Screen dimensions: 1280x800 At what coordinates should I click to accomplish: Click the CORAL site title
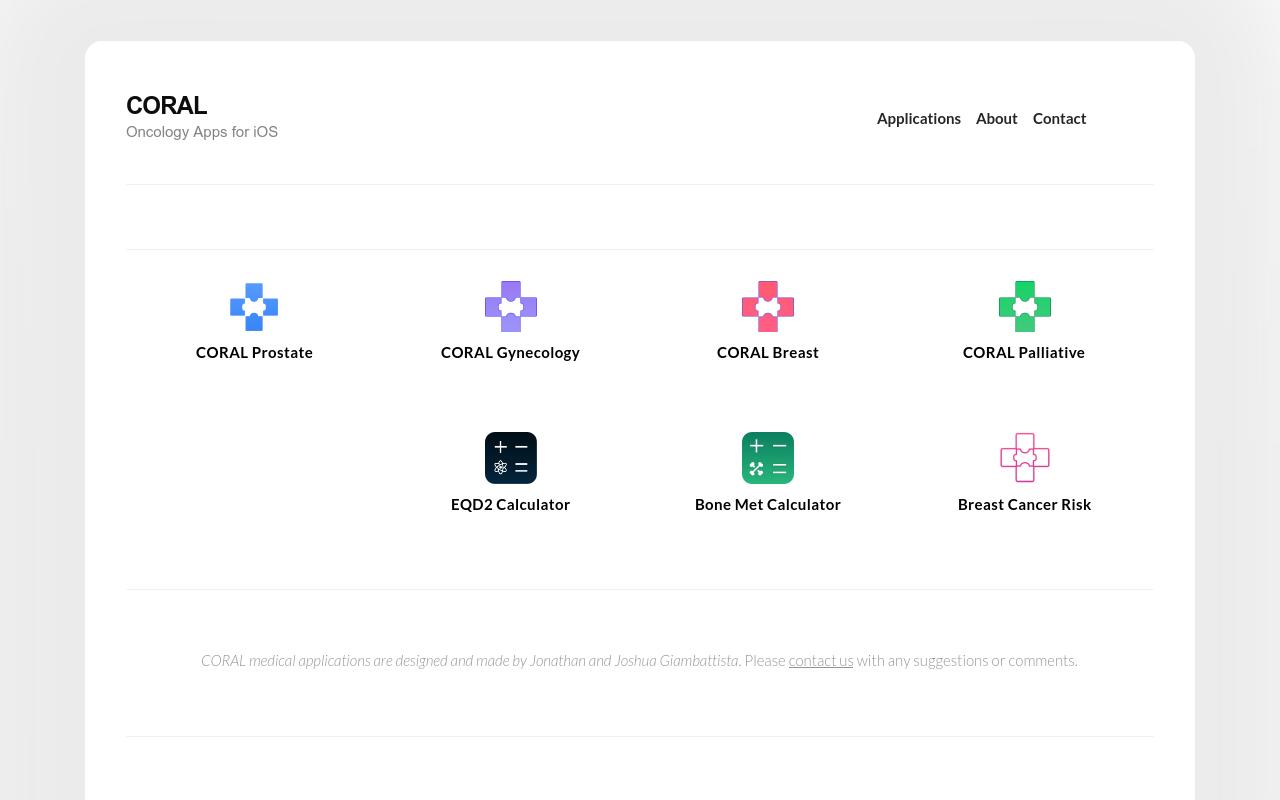click(x=166, y=105)
